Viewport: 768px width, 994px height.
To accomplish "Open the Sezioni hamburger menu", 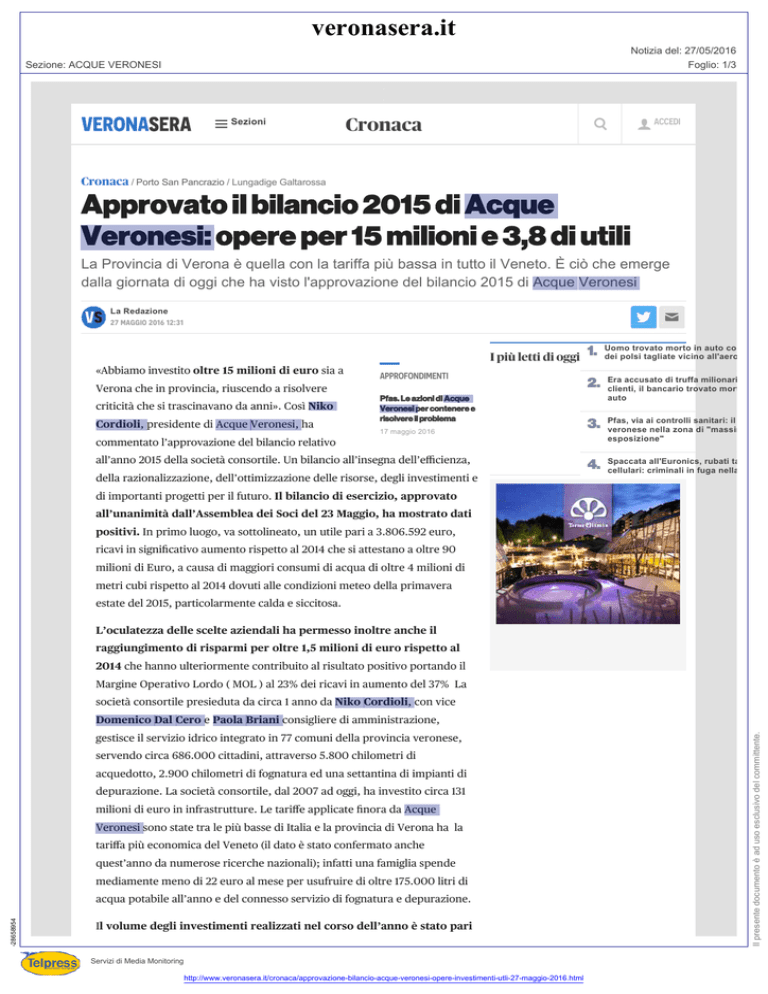I will (x=240, y=122).
